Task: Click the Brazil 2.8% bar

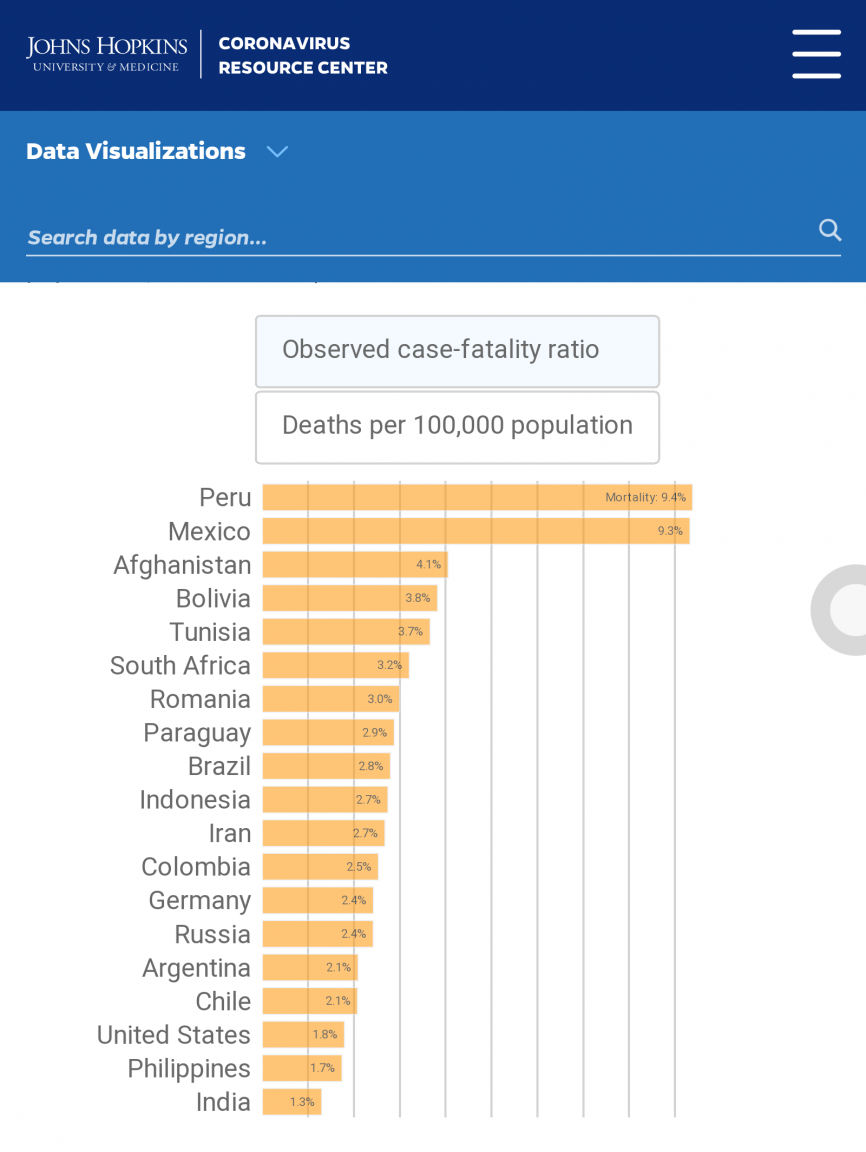Action: (x=326, y=766)
